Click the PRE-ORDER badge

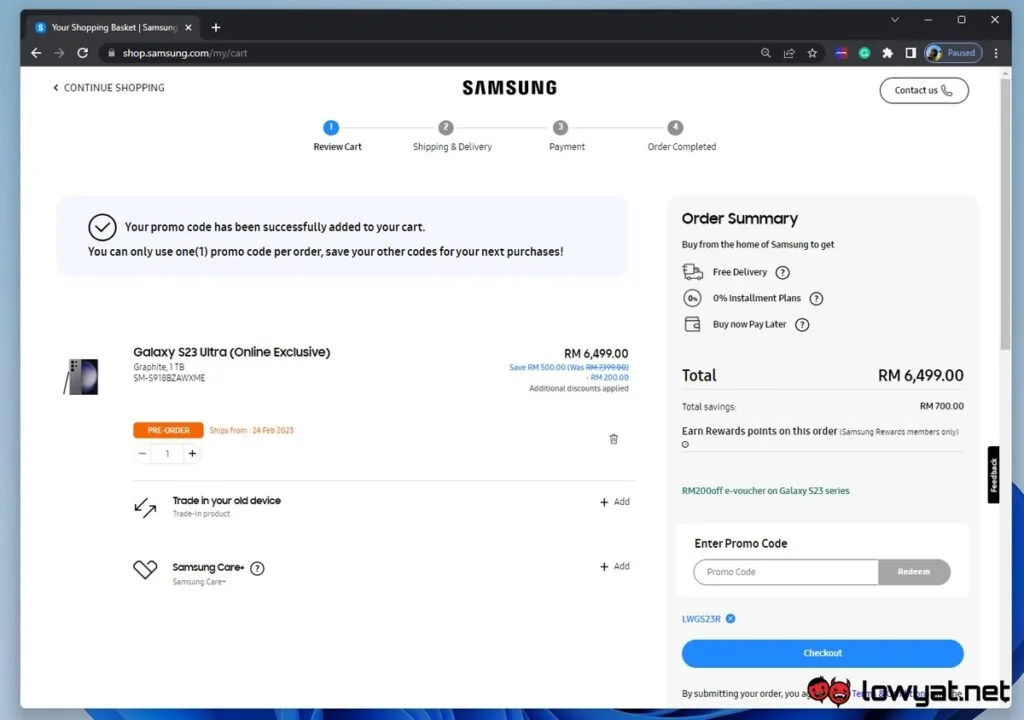point(168,430)
